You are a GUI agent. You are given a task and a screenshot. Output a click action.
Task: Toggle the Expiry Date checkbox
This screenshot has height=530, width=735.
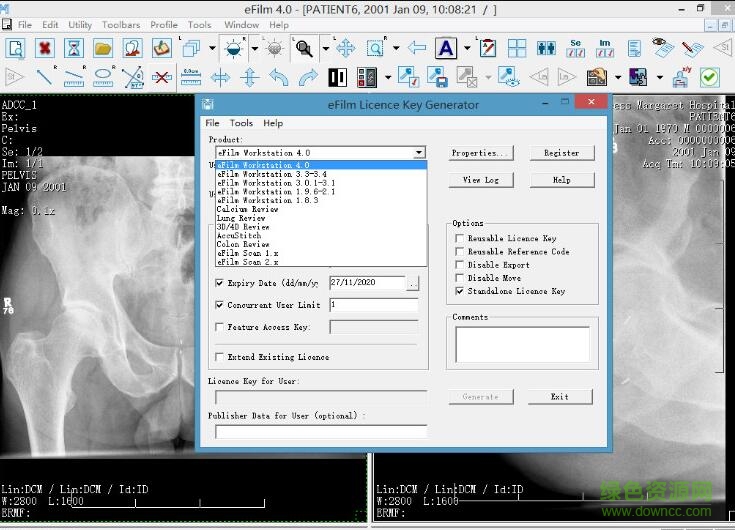(220, 283)
